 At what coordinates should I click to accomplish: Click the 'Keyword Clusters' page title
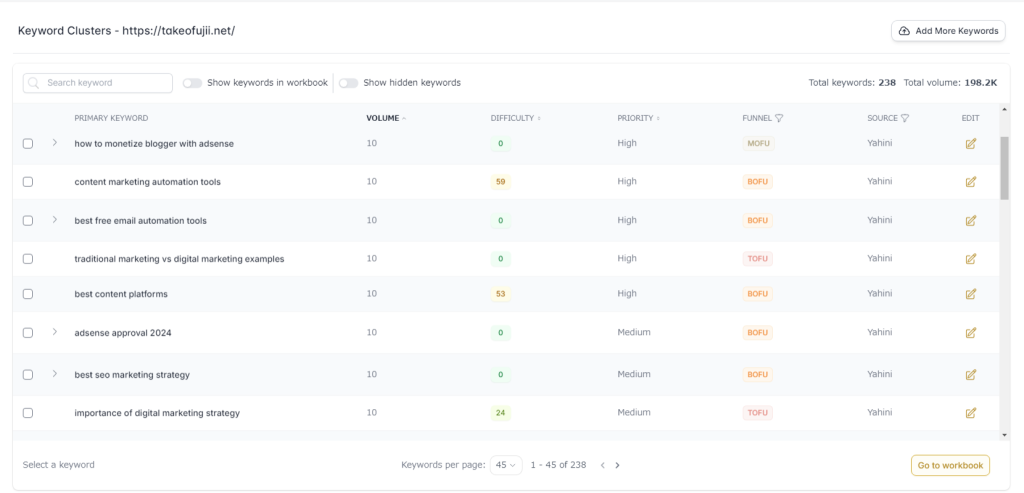pos(126,31)
